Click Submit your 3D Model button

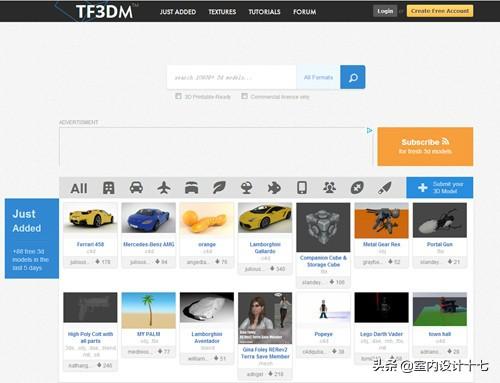tap(439, 187)
